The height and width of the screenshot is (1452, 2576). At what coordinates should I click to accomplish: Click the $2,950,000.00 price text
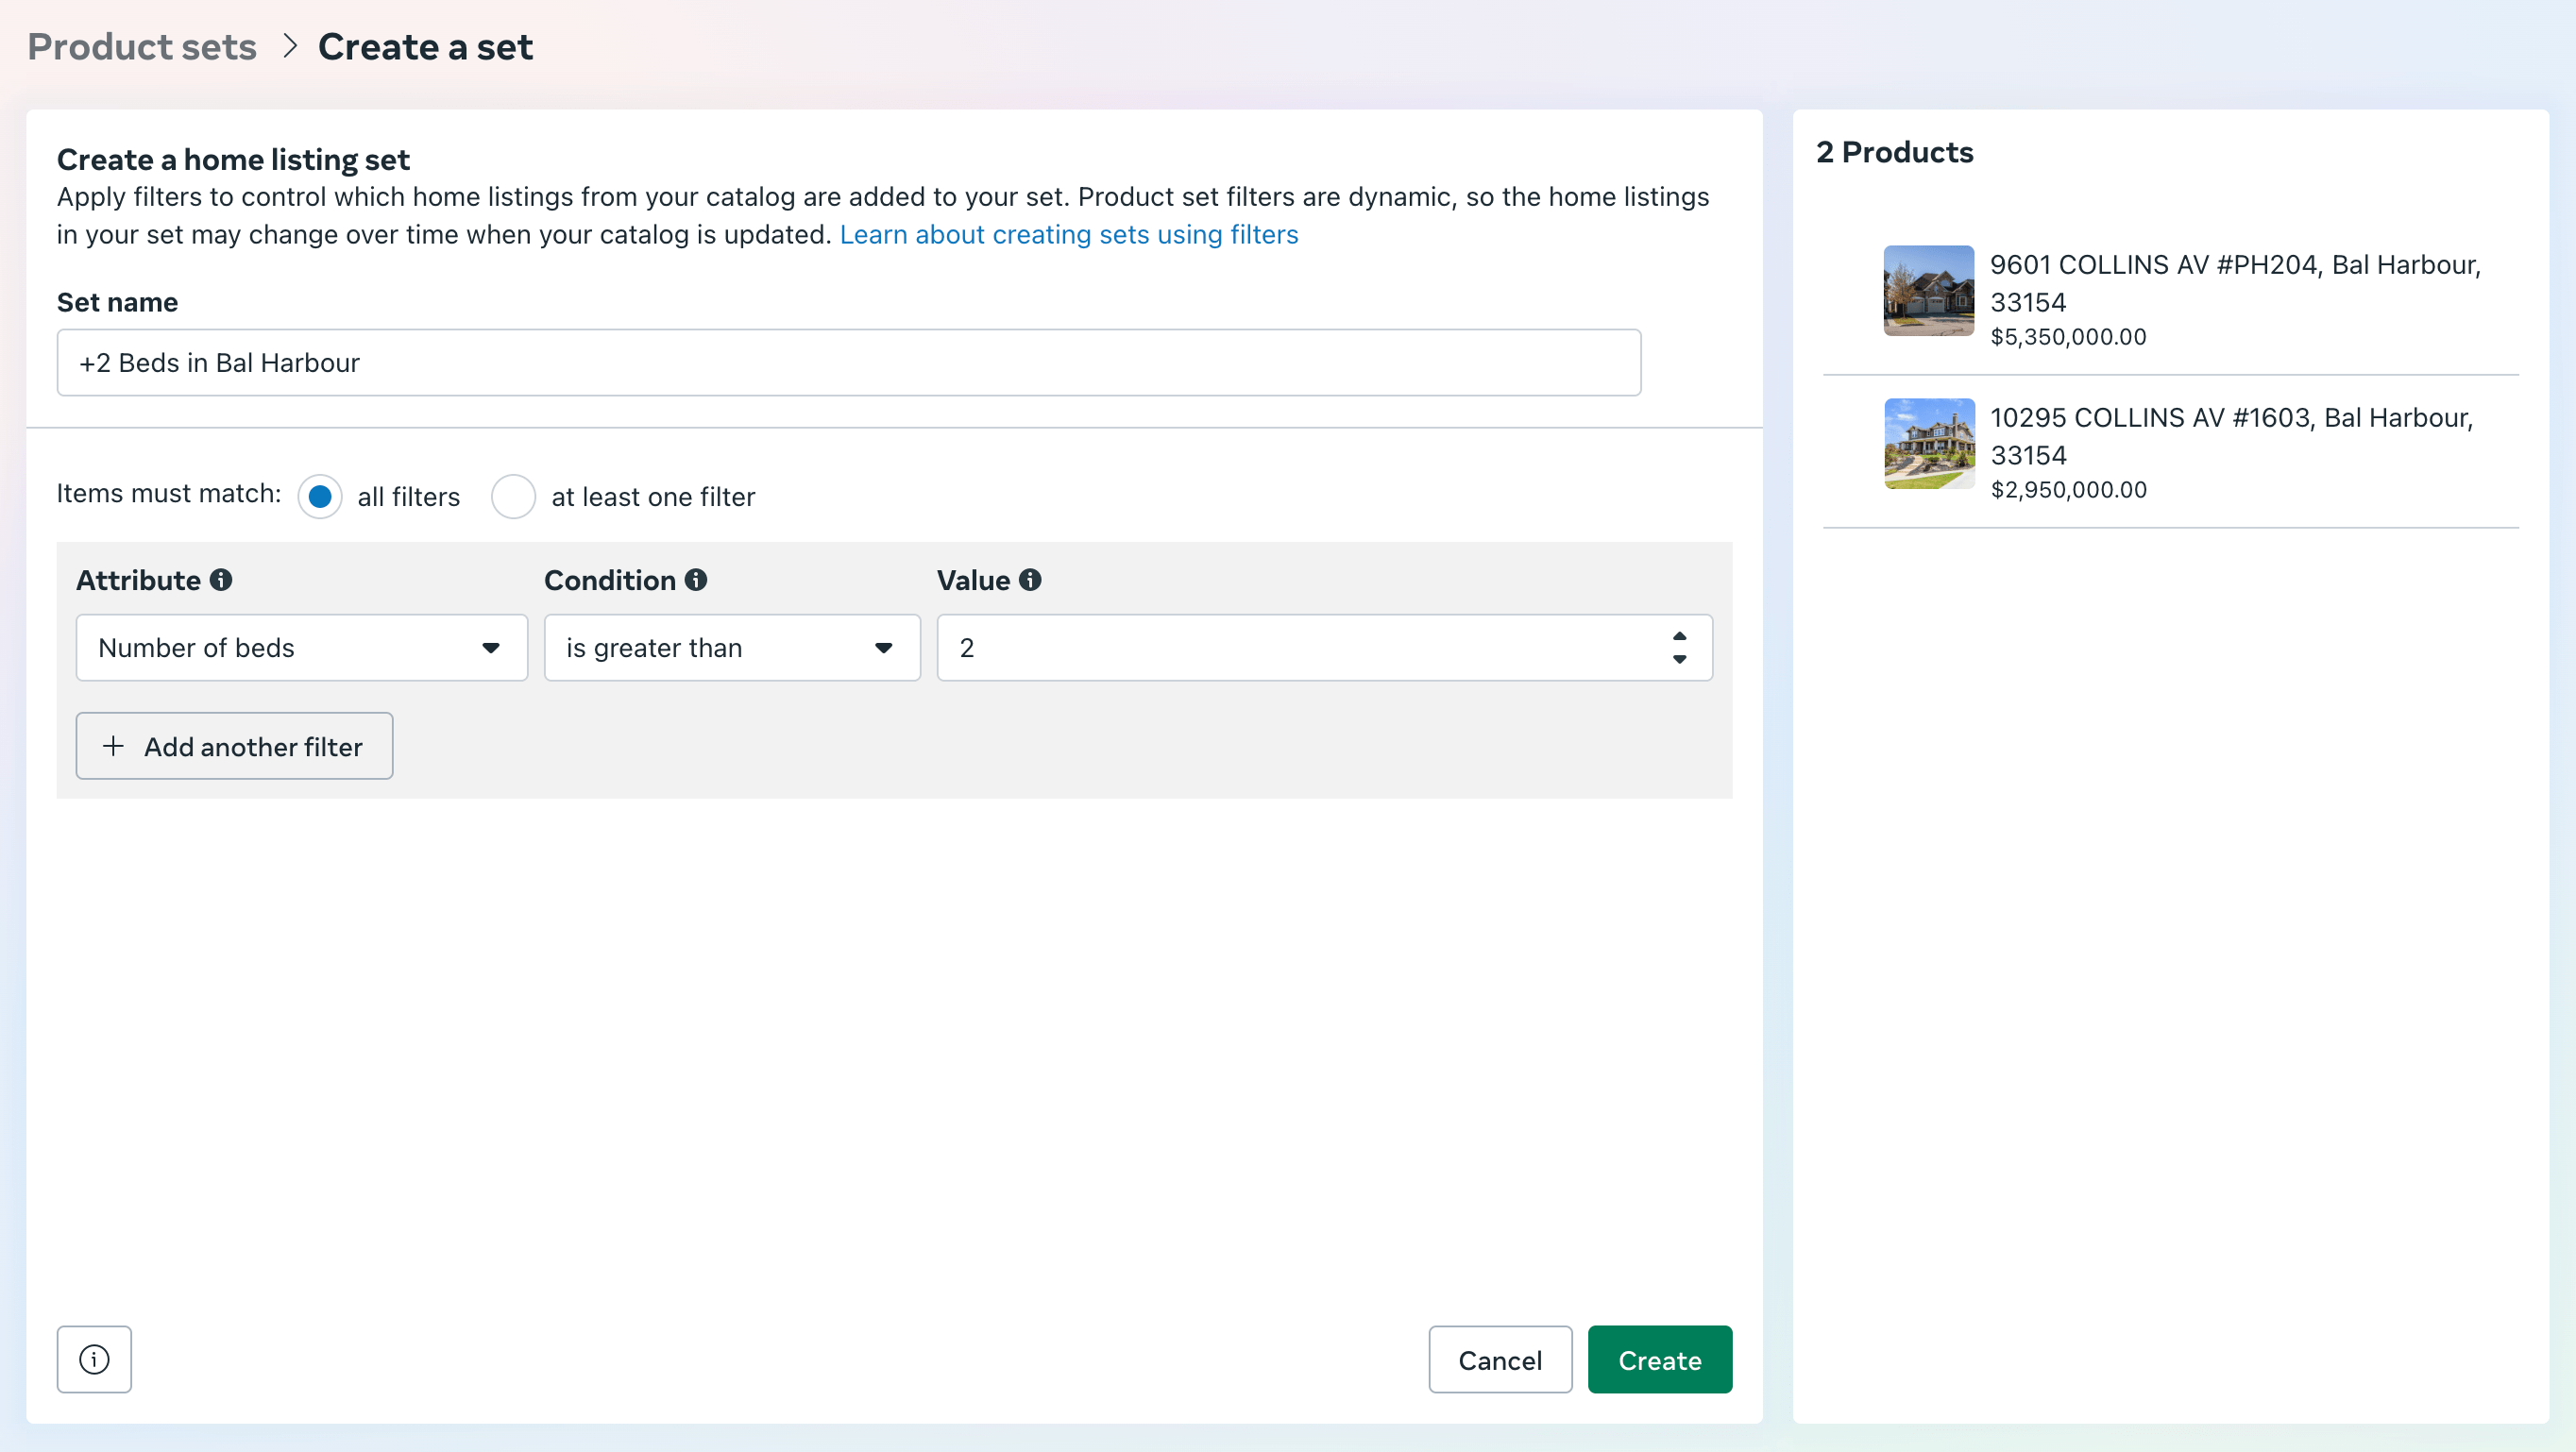click(x=2068, y=490)
